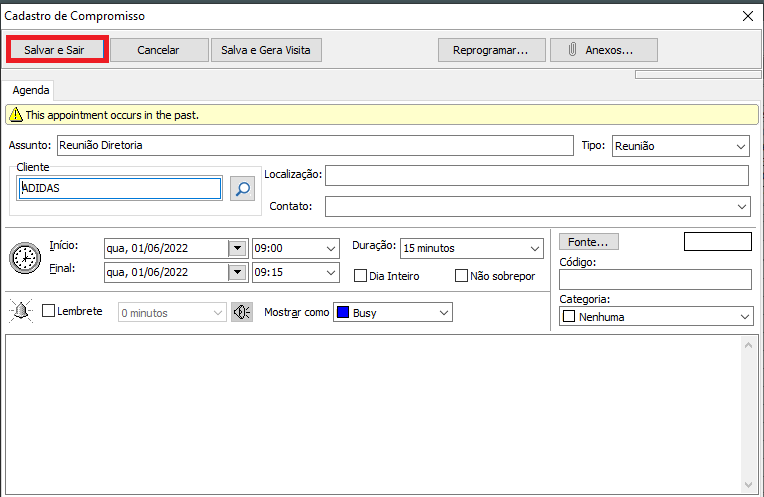Select the Agenda tab
Image resolution: width=764 pixels, height=497 pixels.
coord(31,90)
